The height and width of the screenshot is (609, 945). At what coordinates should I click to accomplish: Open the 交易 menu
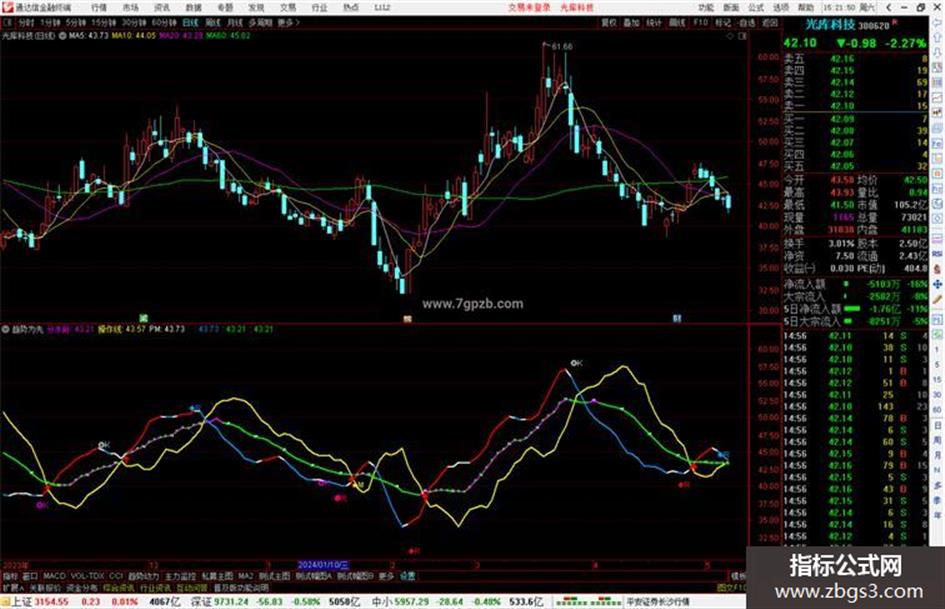tap(288, 8)
